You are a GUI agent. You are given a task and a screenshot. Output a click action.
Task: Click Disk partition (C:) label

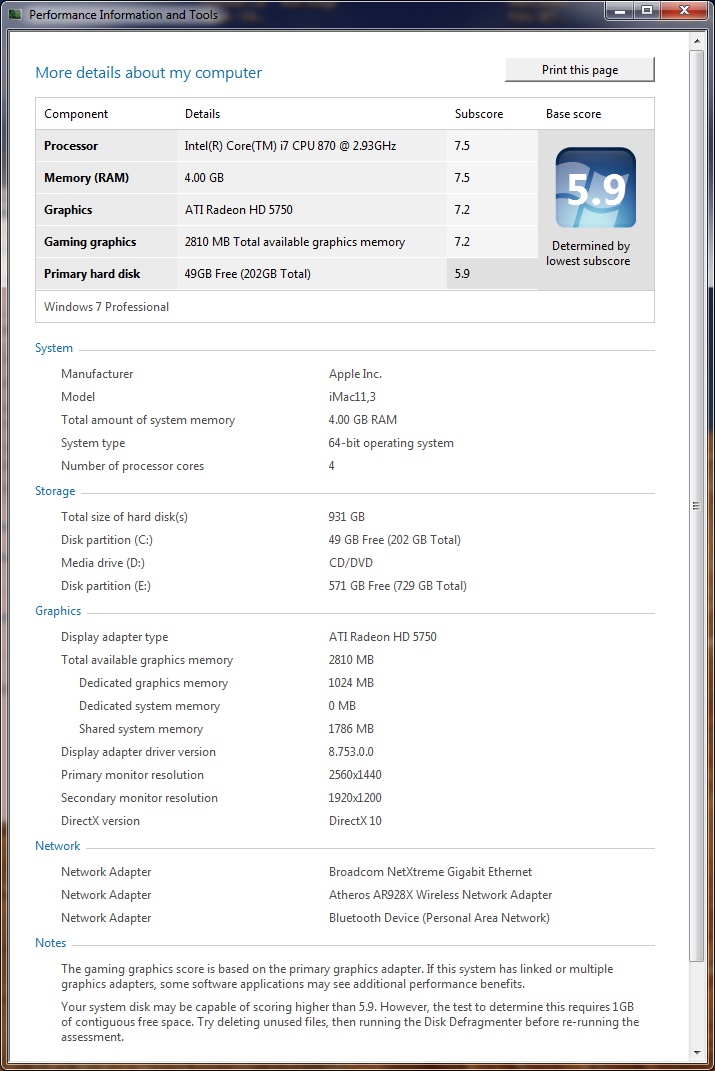coord(107,540)
